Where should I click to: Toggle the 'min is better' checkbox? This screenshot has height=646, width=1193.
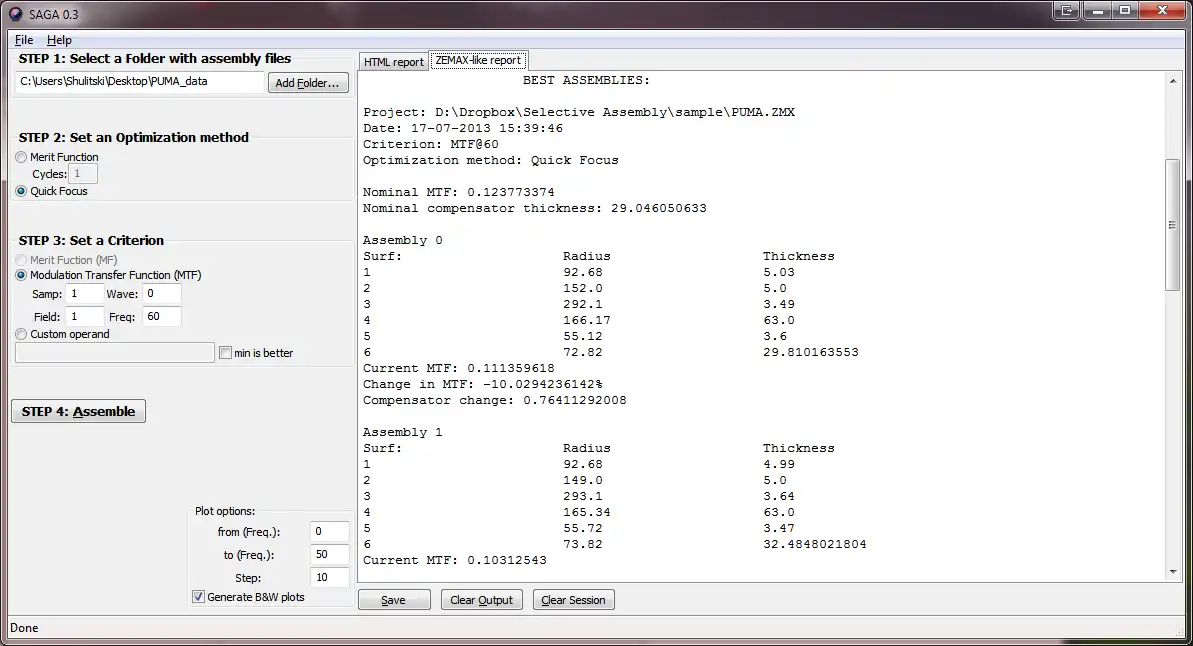tap(225, 353)
